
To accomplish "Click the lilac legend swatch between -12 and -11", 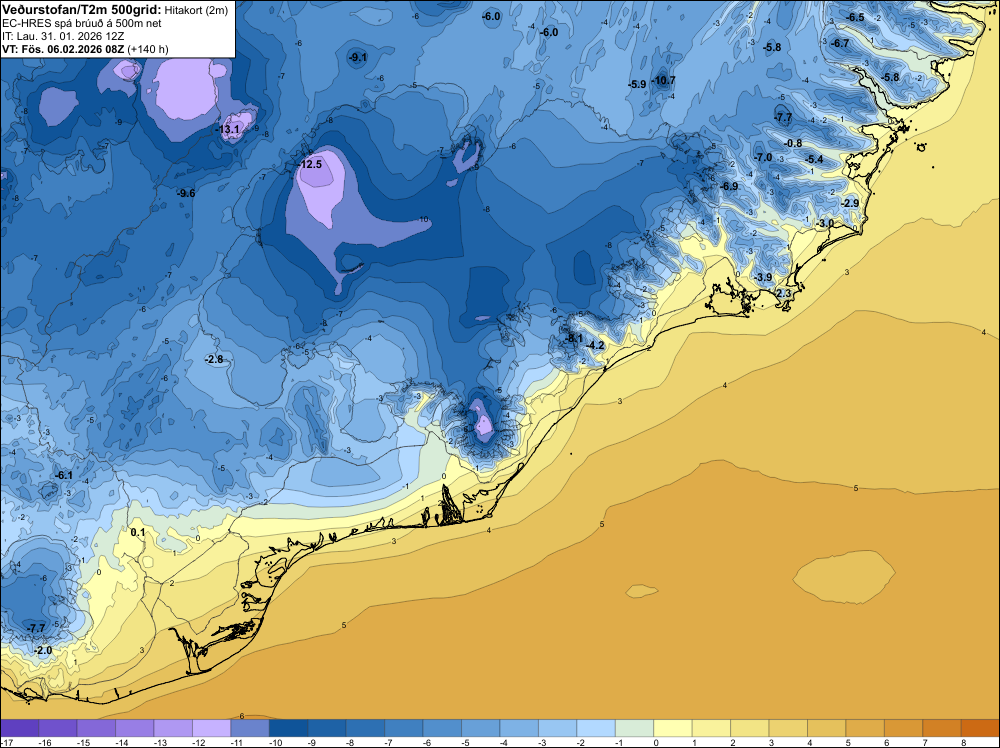I will click(212, 728).
